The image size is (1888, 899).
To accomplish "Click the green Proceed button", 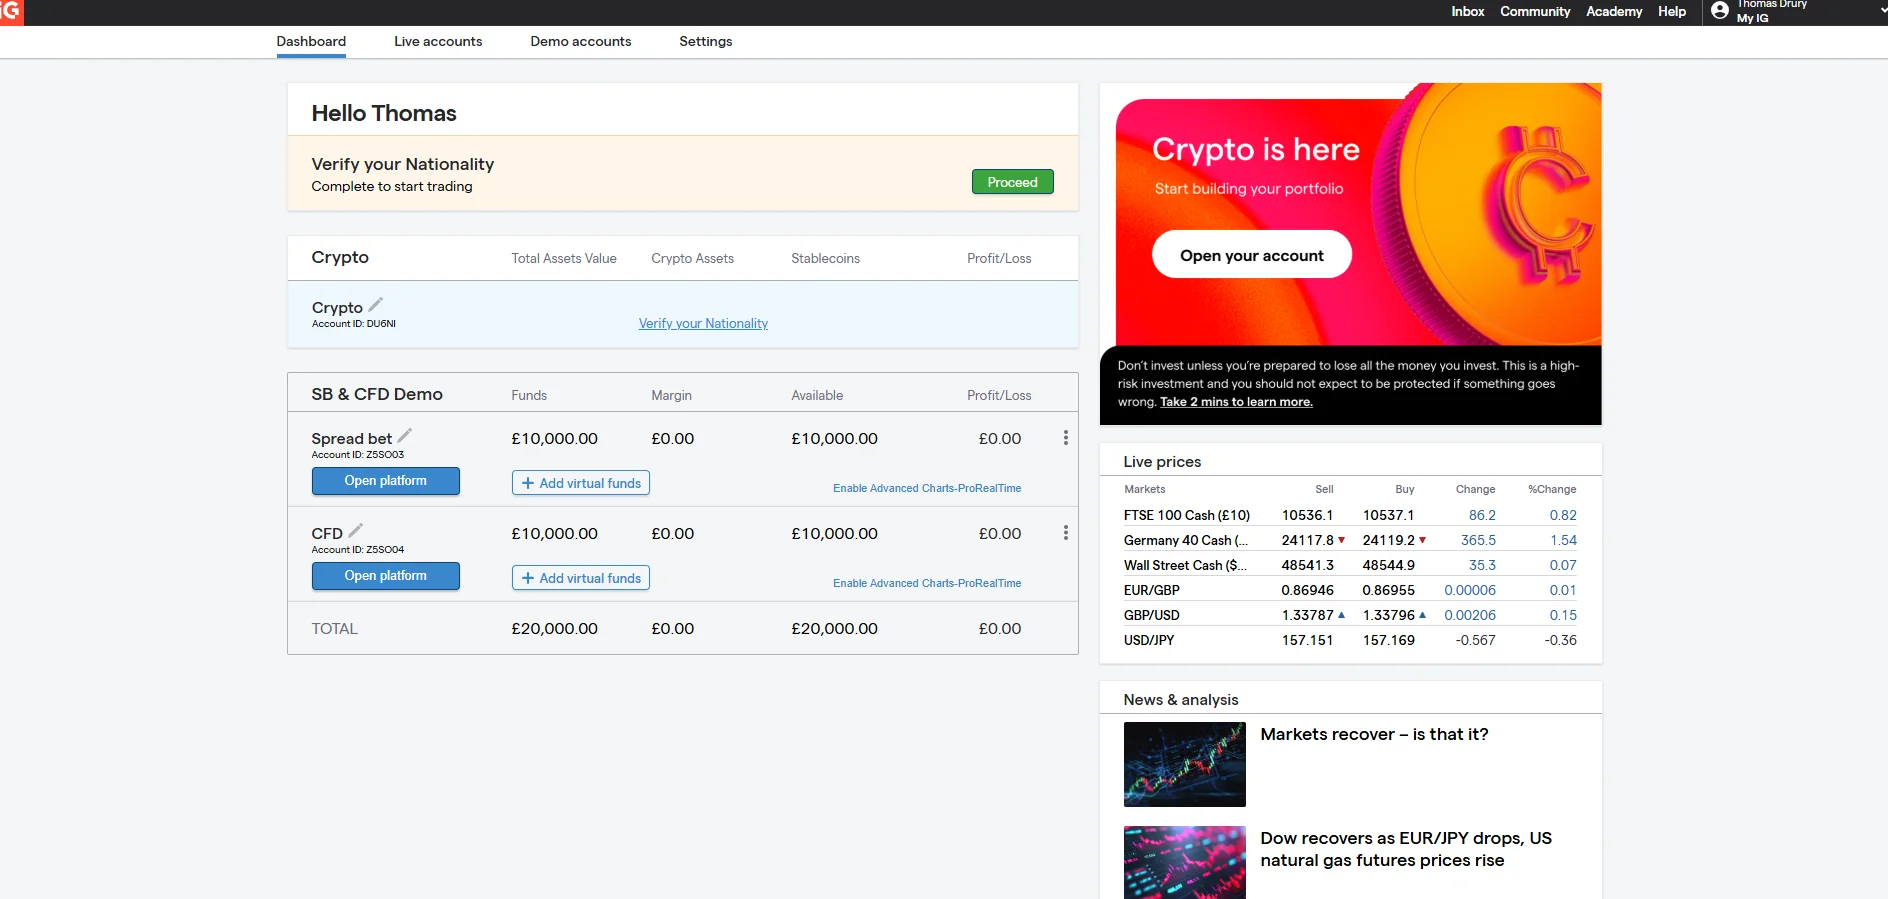I will click(x=1013, y=182).
